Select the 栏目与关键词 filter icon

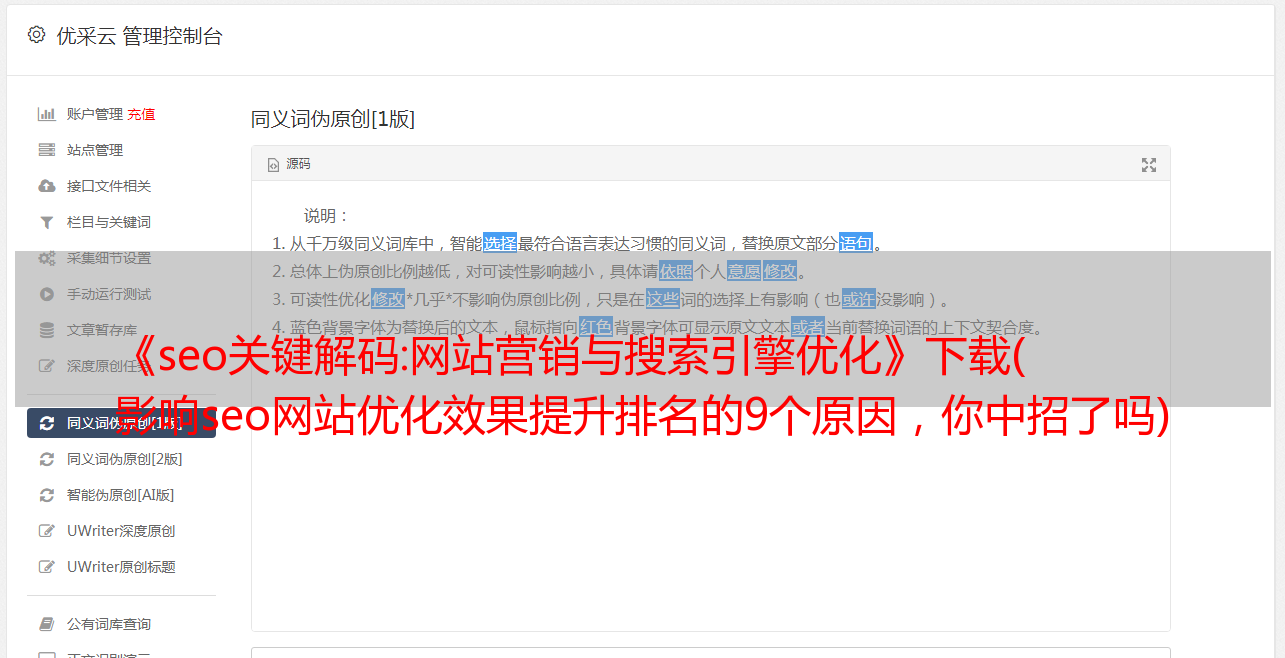46,222
